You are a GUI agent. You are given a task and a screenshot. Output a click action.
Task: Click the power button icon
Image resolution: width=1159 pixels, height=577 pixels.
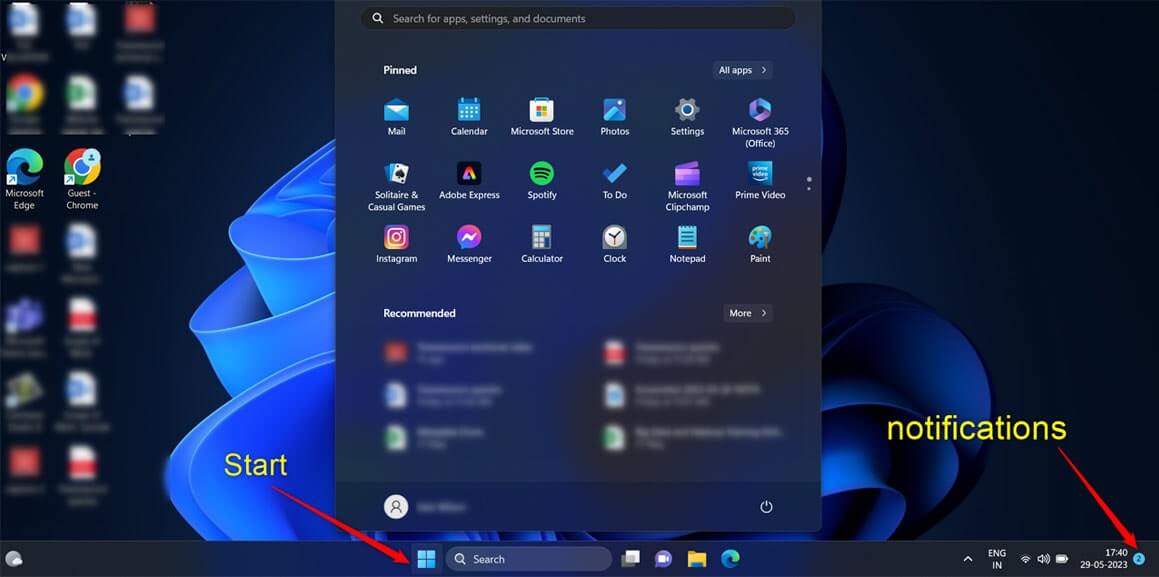tap(767, 507)
